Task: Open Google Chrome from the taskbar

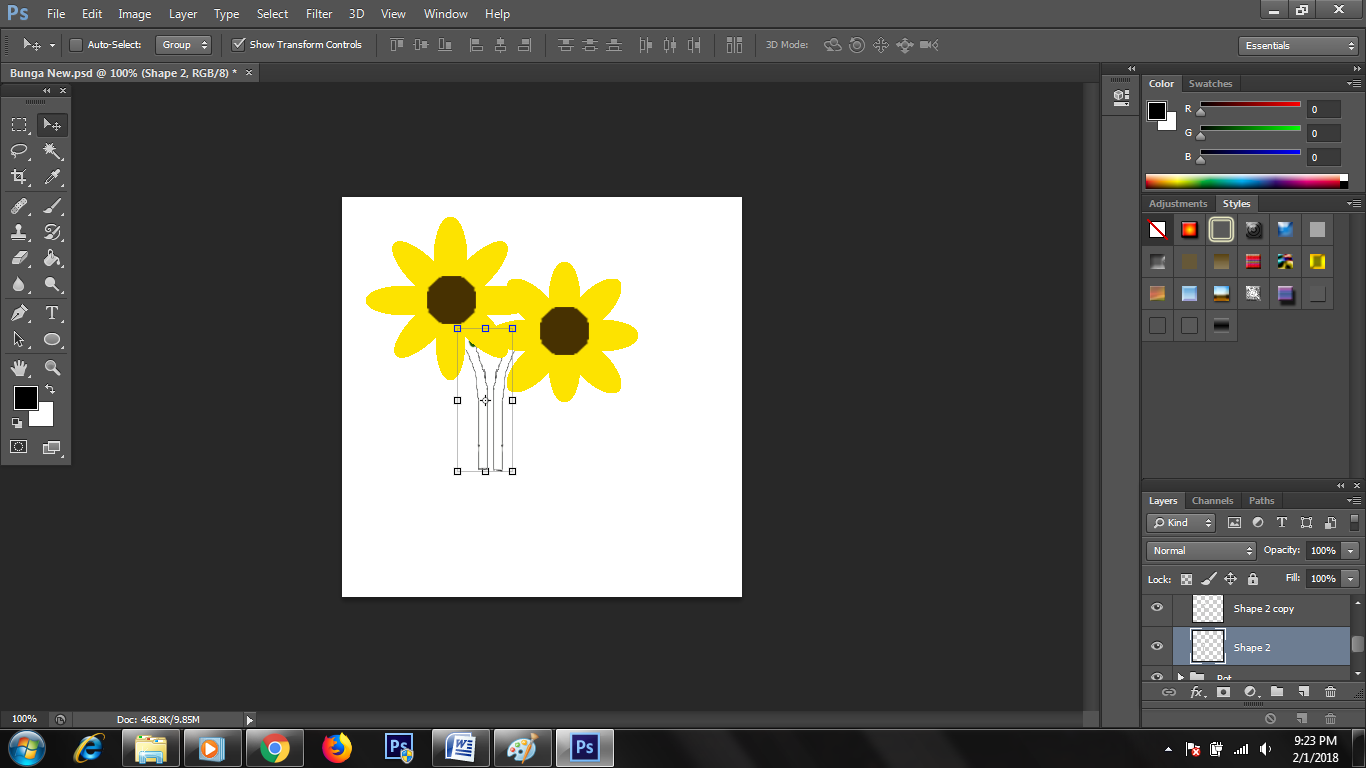Action: (274, 748)
